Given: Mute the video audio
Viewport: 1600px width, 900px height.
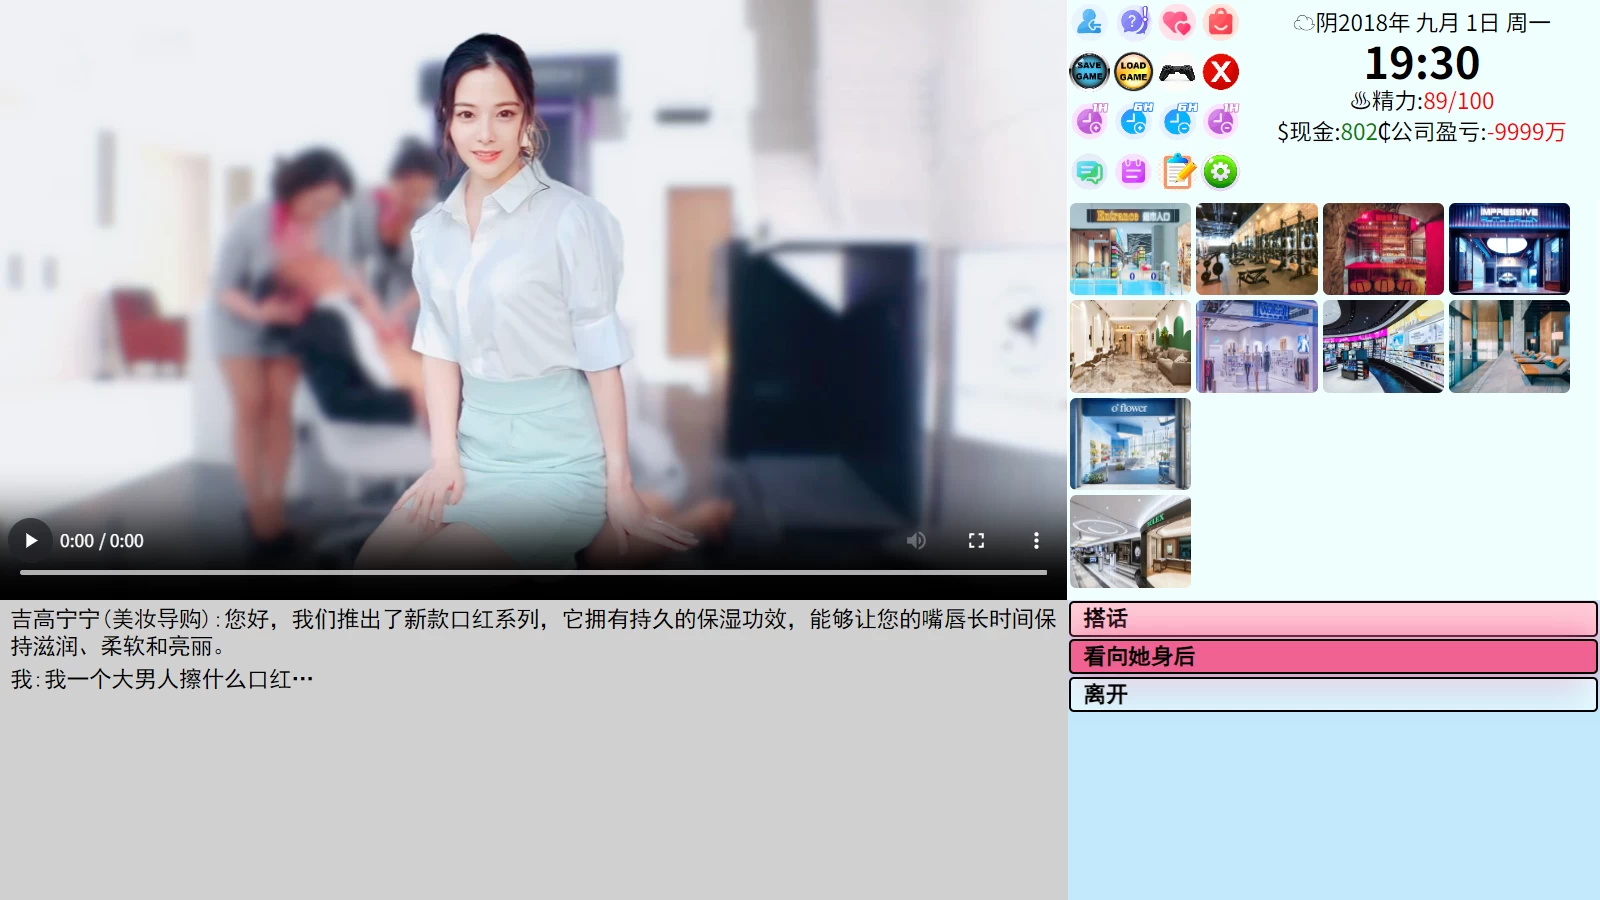Looking at the screenshot, I should click(x=916, y=540).
